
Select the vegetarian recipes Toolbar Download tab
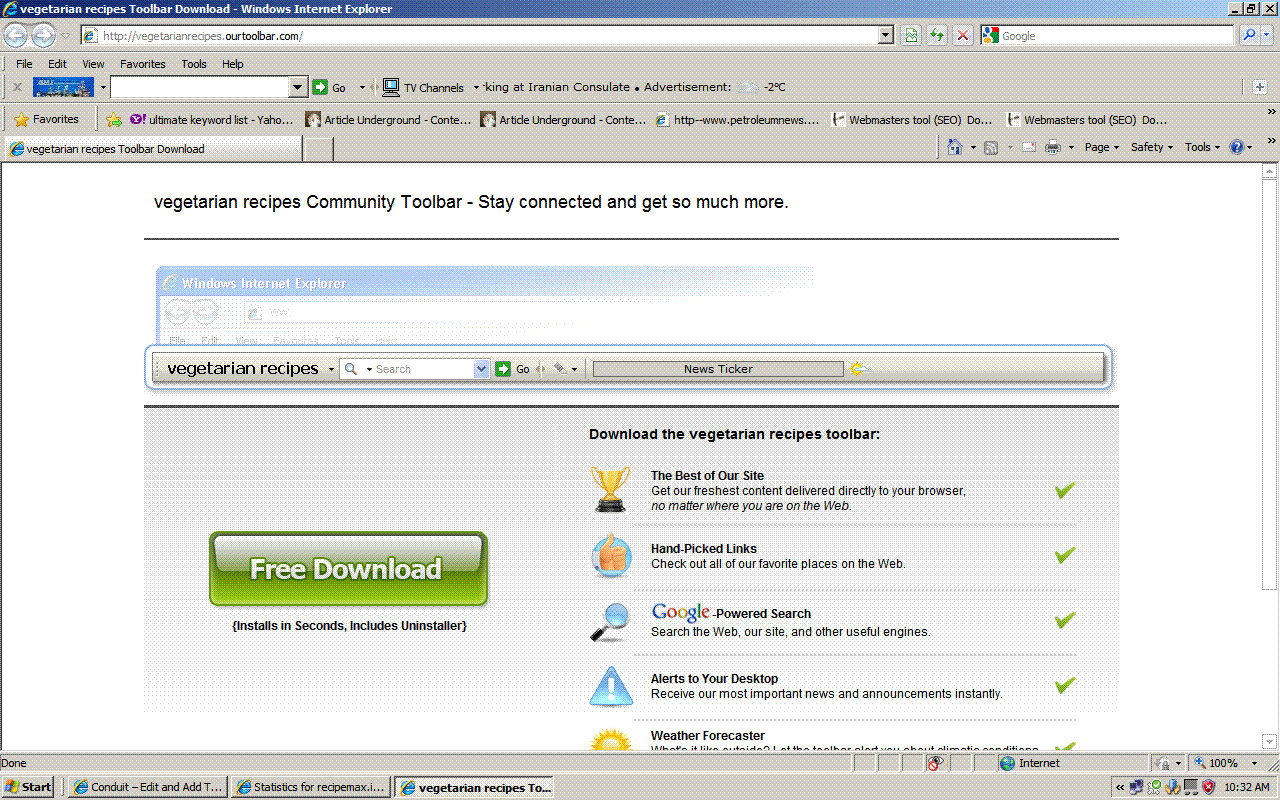[x=153, y=149]
